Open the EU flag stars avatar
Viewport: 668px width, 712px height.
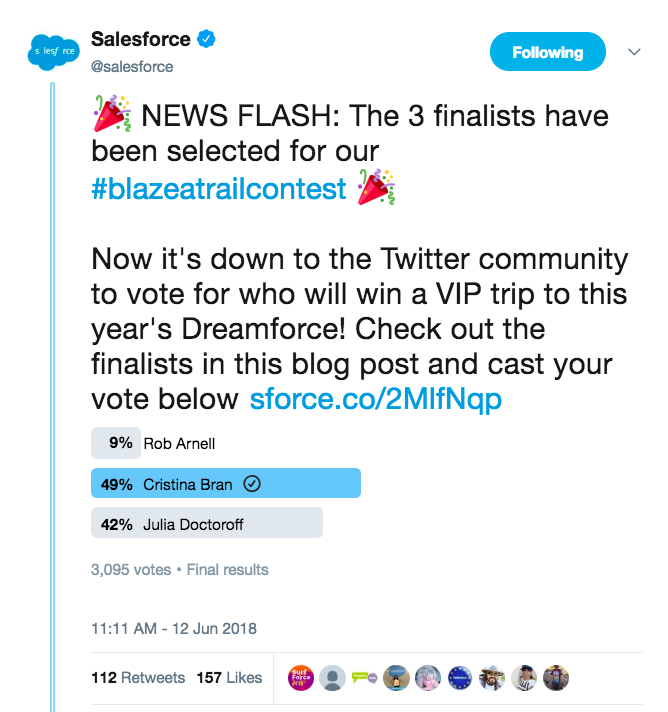[x=459, y=677]
